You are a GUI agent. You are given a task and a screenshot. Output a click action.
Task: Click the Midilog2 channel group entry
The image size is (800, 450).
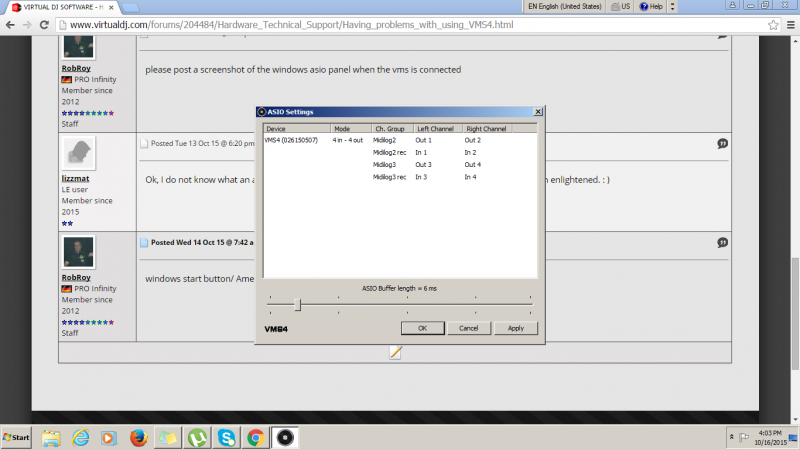(384, 140)
